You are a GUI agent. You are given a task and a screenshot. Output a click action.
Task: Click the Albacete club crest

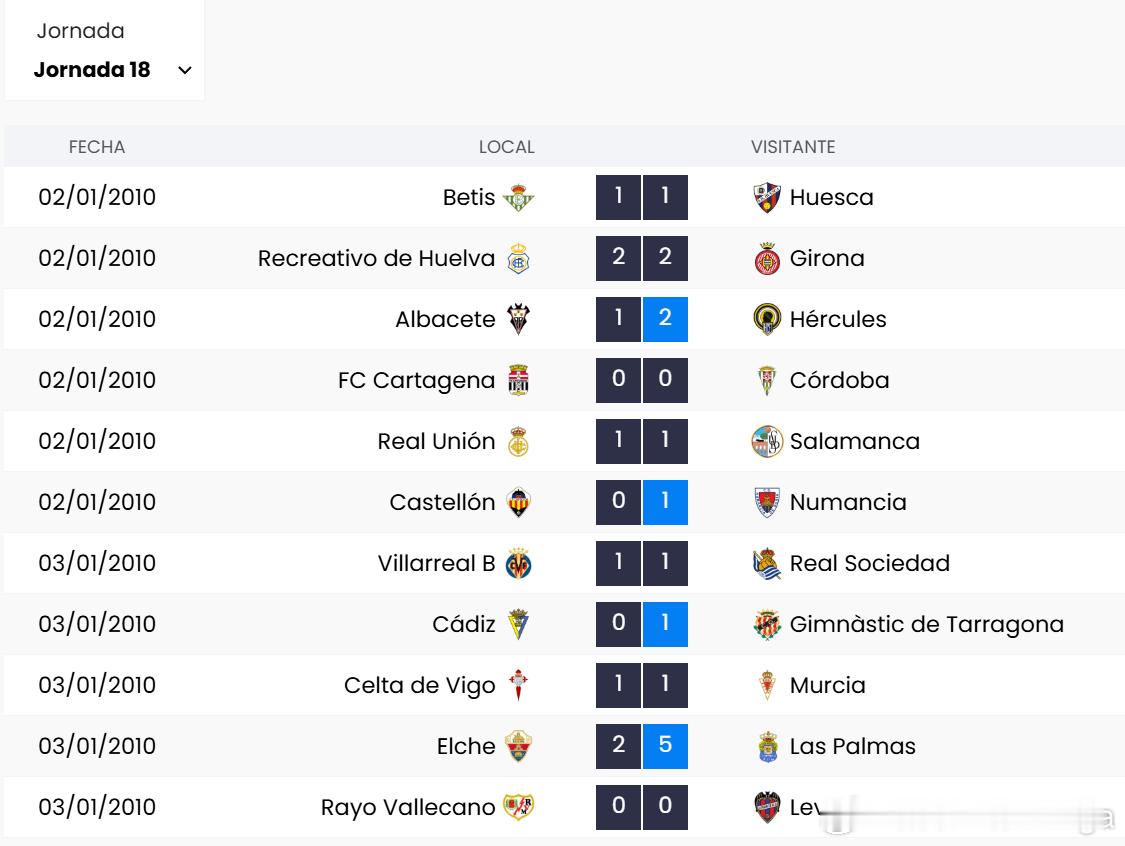[518, 320]
